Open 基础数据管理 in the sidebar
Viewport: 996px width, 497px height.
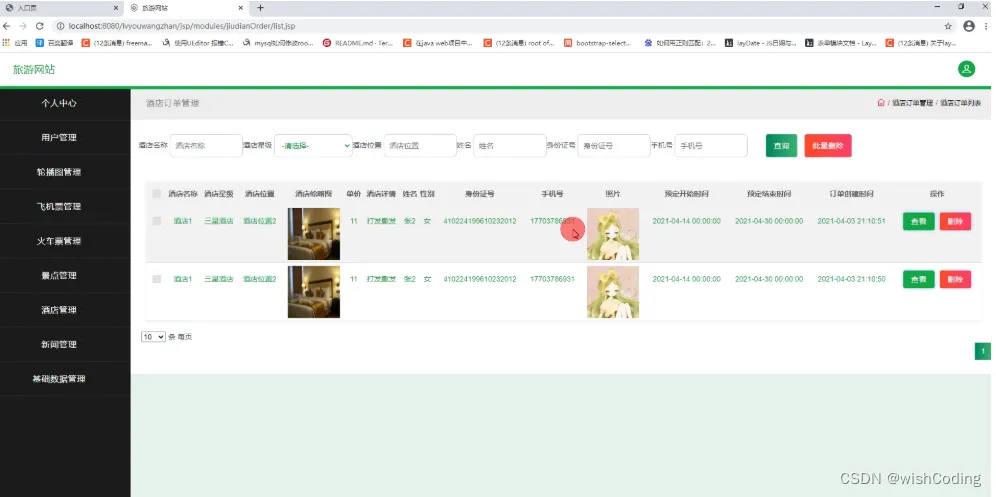(x=59, y=379)
